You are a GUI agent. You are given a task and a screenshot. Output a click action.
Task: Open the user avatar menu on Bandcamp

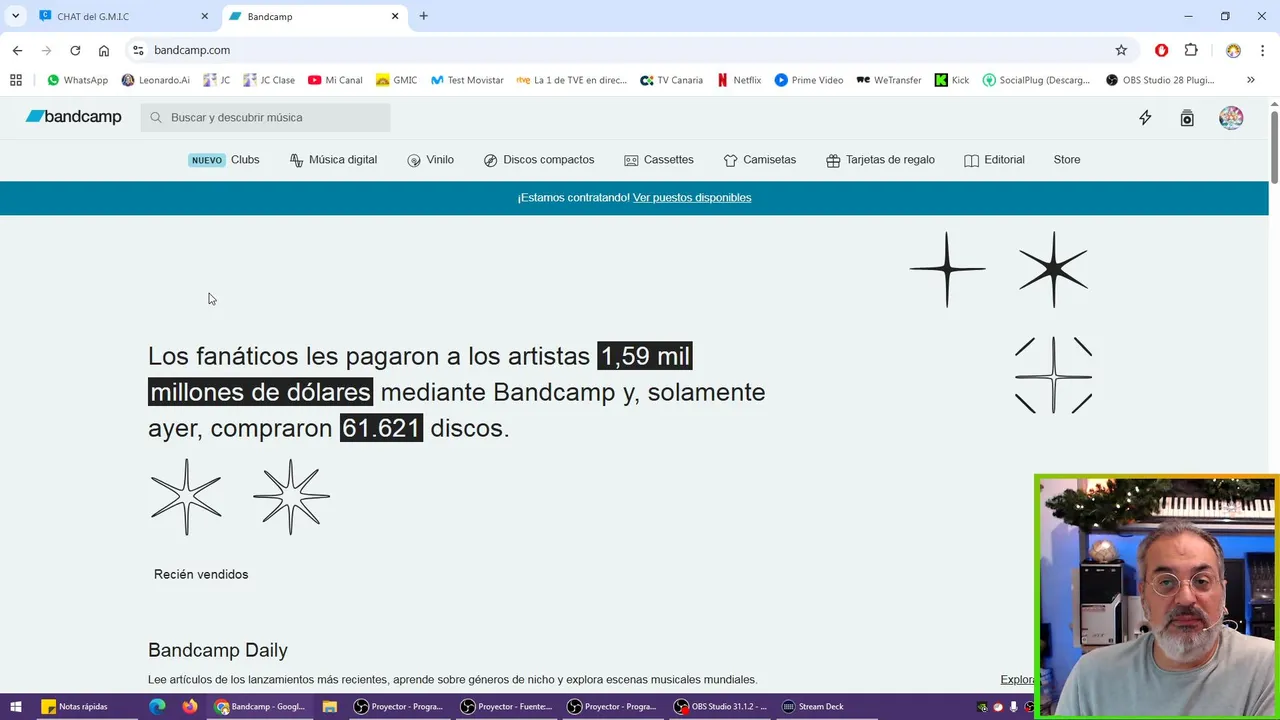click(1231, 117)
